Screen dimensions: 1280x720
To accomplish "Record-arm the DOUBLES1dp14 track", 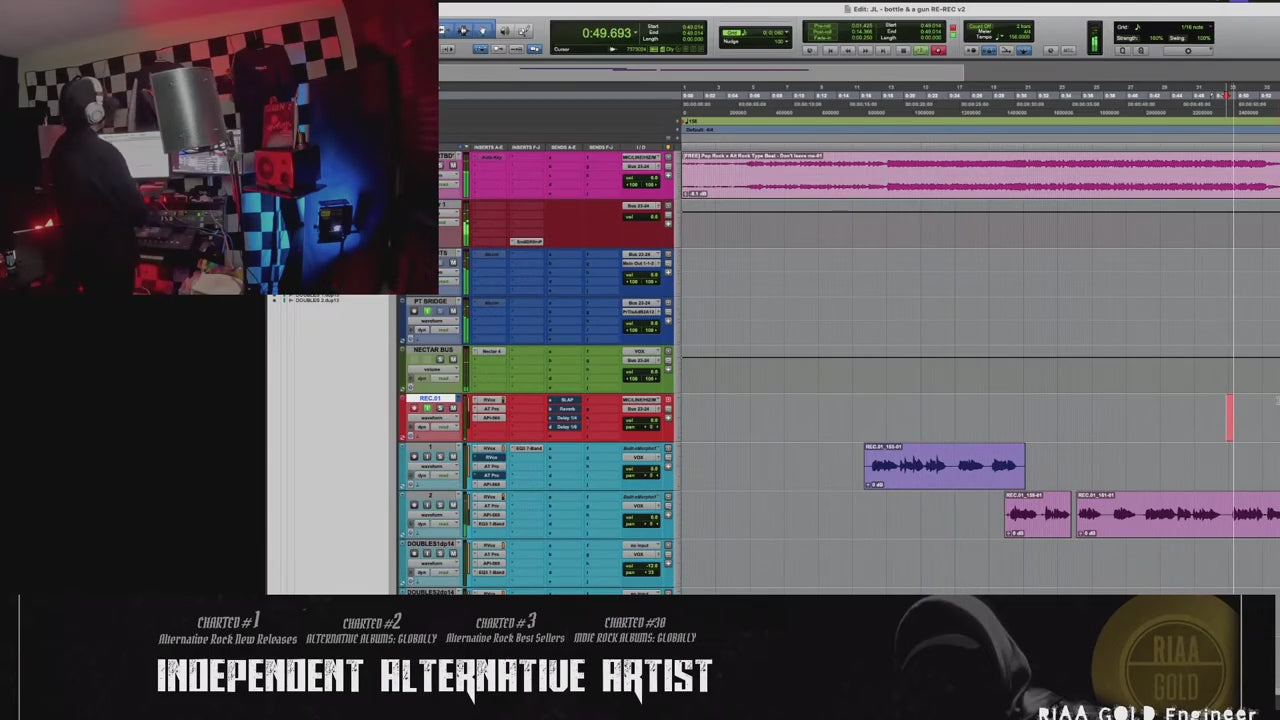I will tap(414, 554).
